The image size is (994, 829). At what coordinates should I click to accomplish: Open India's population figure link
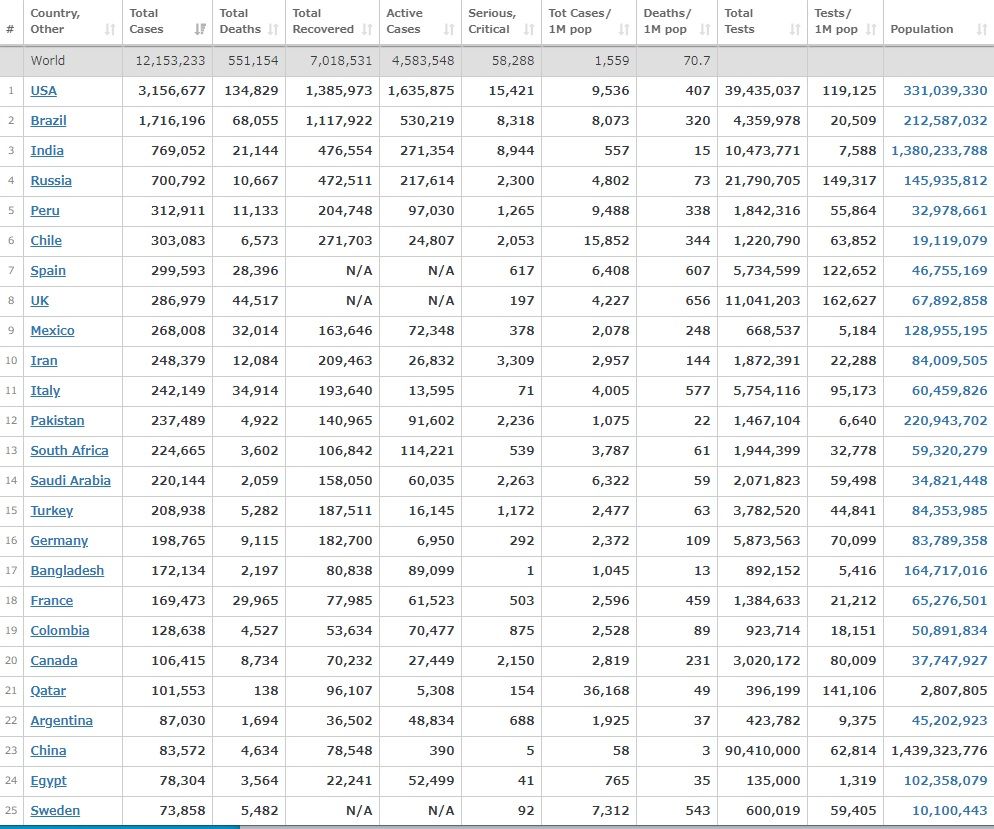point(939,151)
